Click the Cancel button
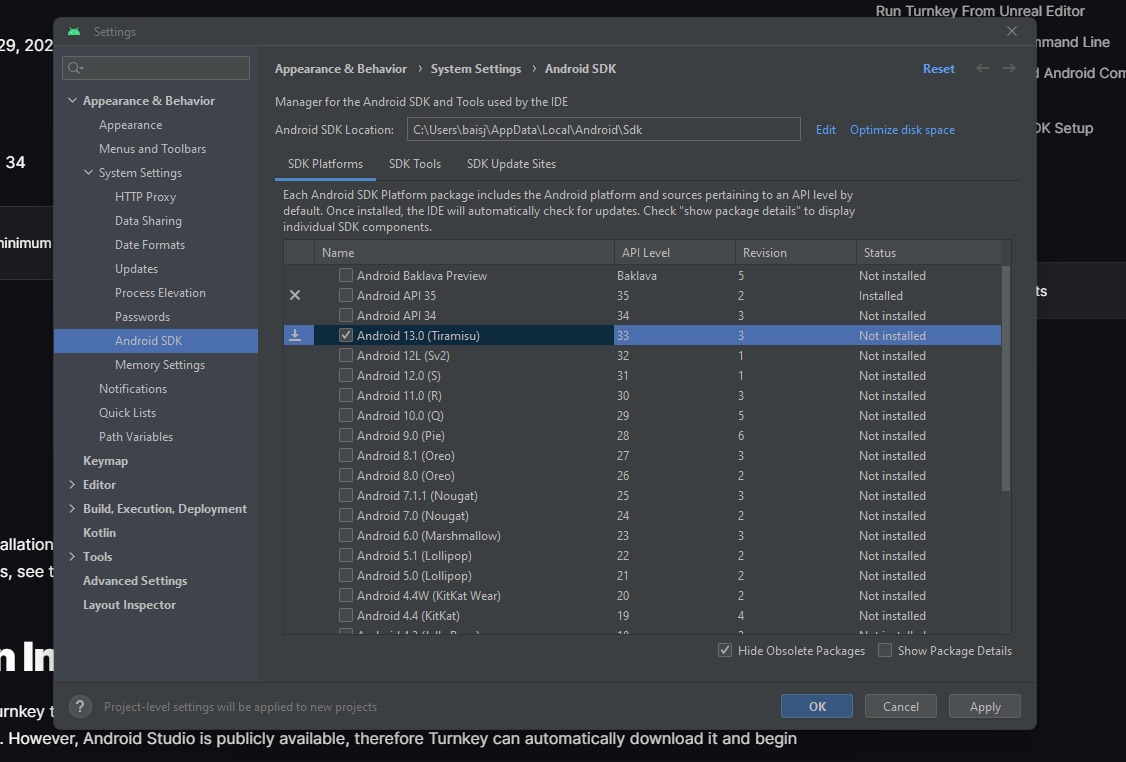This screenshot has height=762, width=1126. [901, 707]
